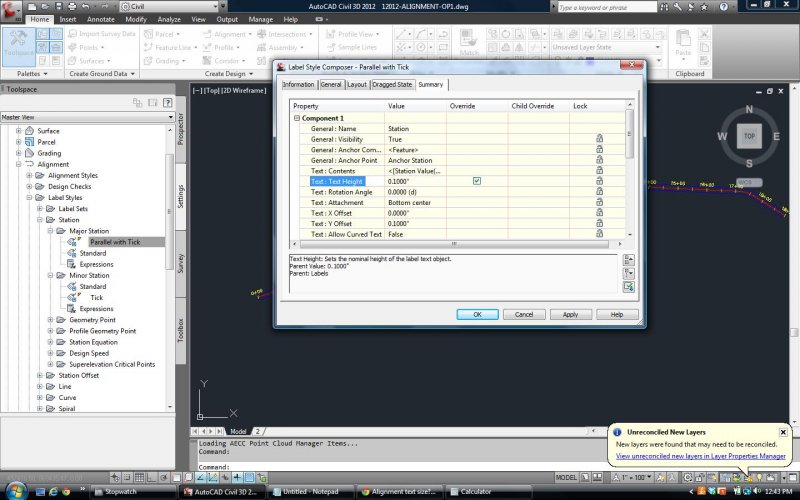This screenshot has height=500, width=800.
Task: Click the Surface node icon in tree
Action: 29,131
